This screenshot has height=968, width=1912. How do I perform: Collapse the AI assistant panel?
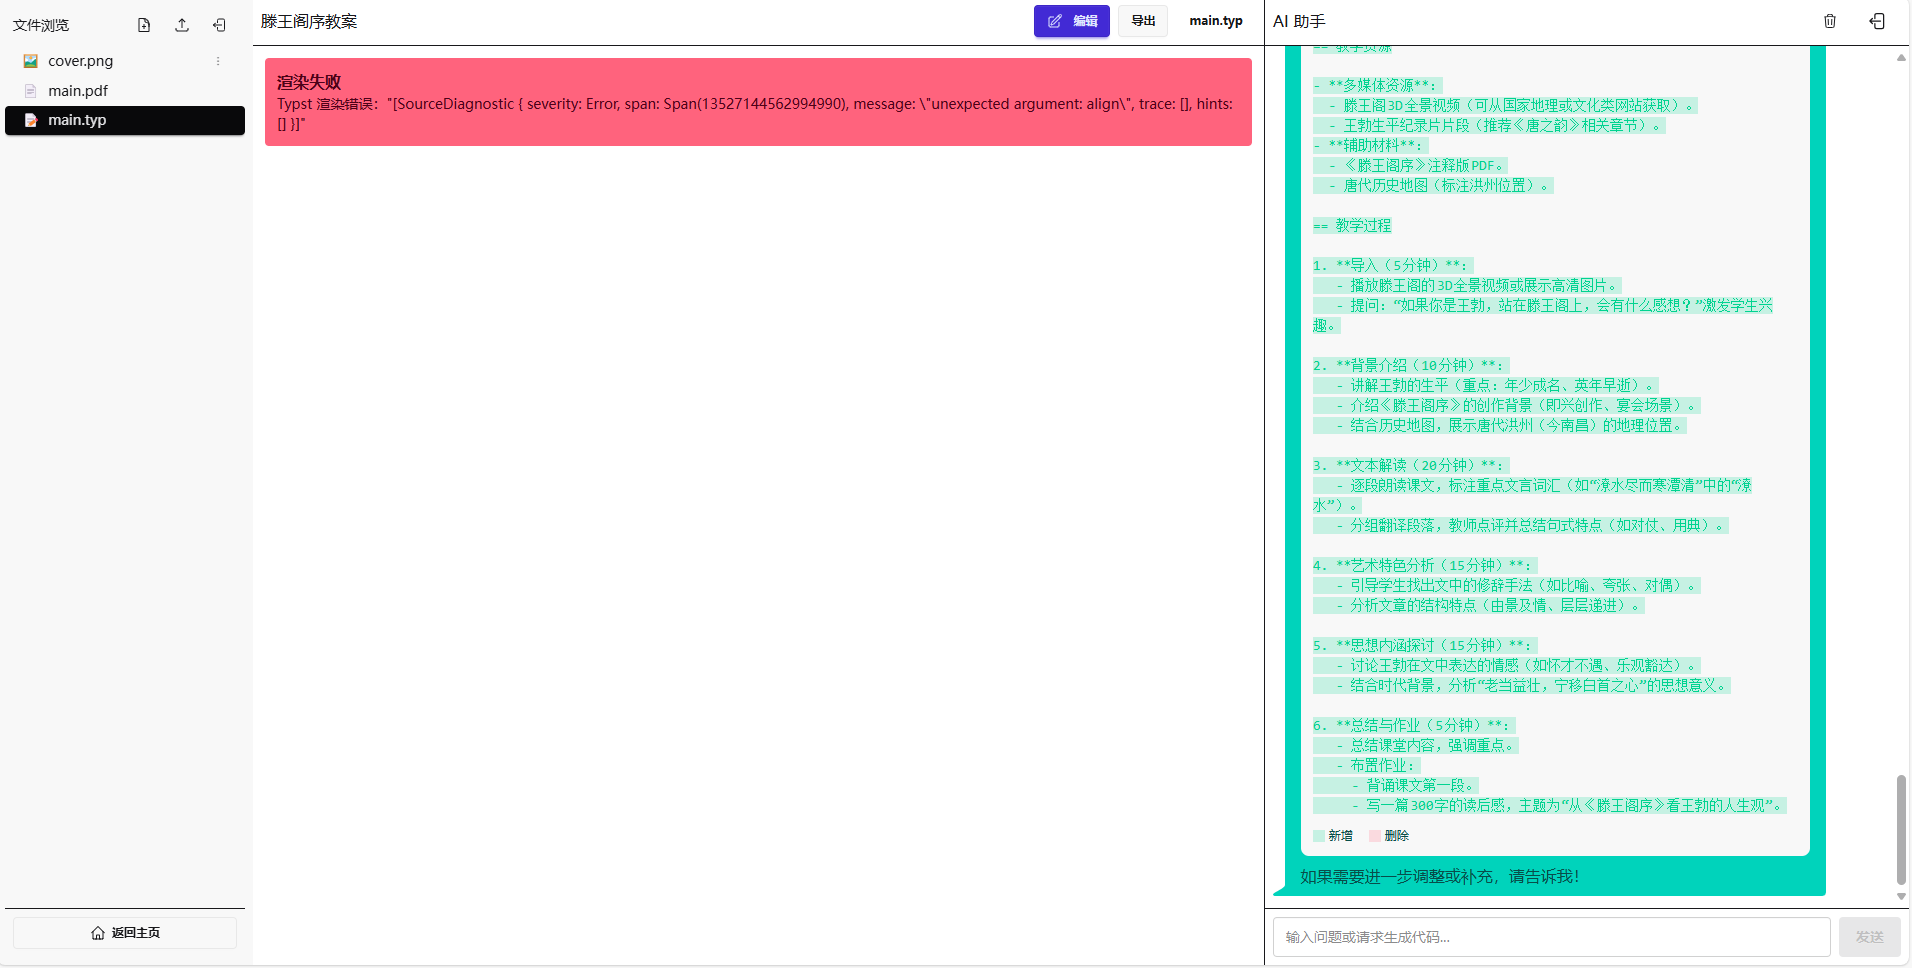(1877, 21)
